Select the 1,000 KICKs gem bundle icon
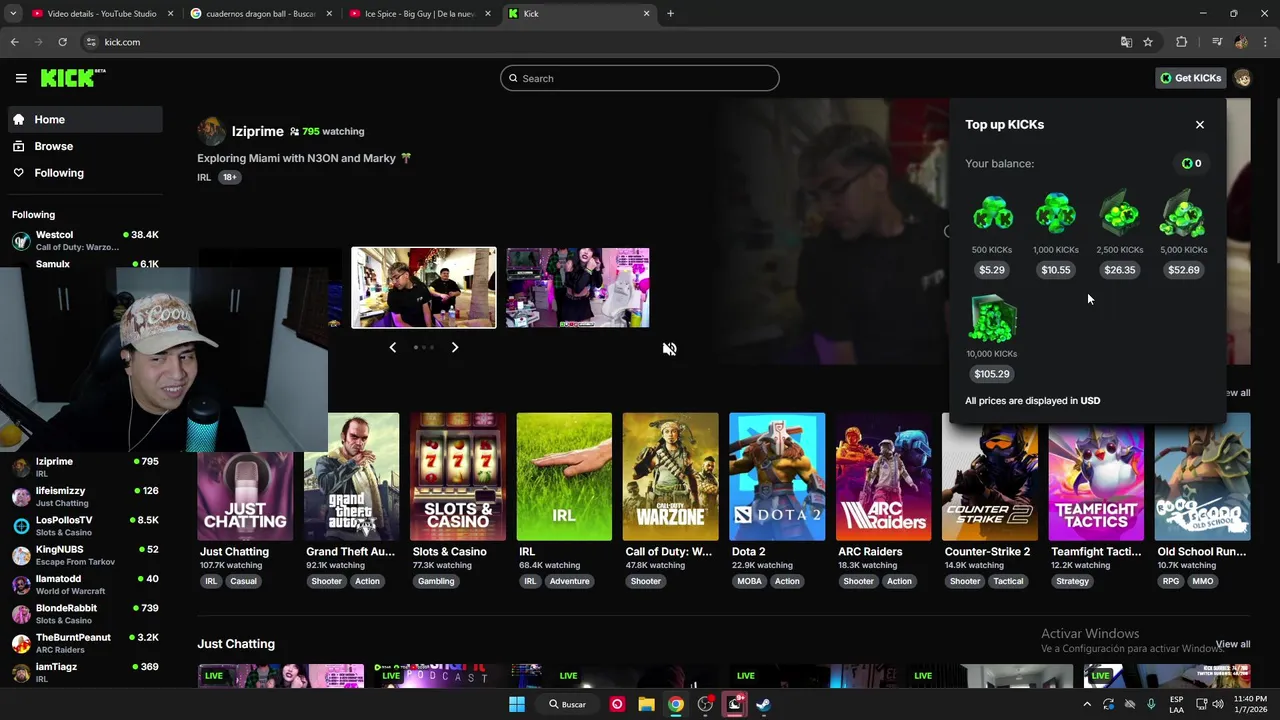The width and height of the screenshot is (1280, 720). pyautogui.click(x=1055, y=213)
